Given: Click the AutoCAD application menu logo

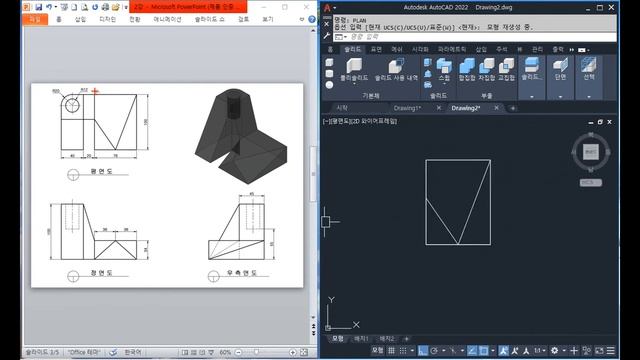Looking at the screenshot, I should [327, 8].
